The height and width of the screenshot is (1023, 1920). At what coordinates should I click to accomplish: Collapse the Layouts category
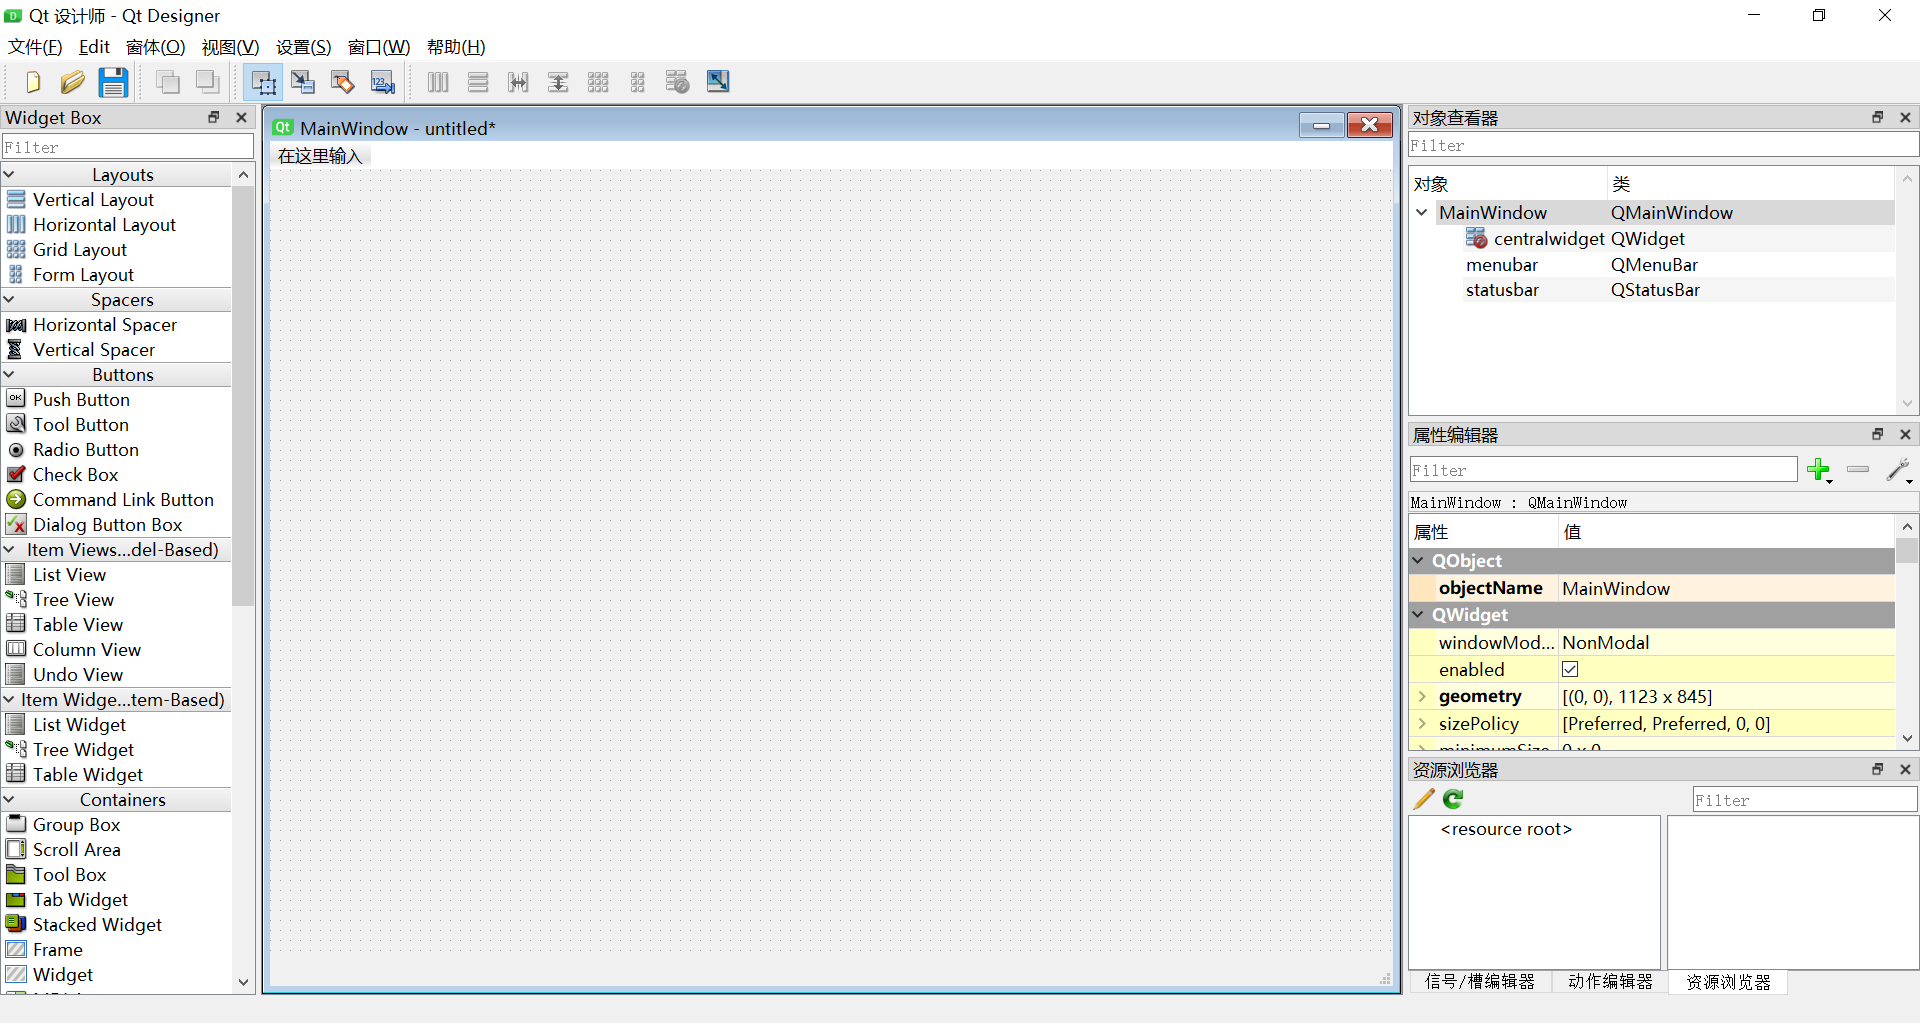[9, 174]
